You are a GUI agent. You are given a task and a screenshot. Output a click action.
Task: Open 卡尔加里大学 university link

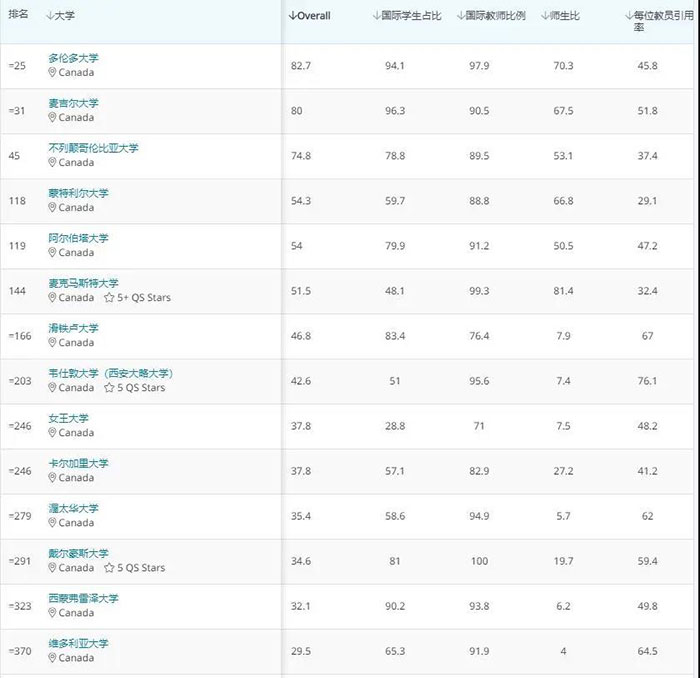pyautogui.click(x=78, y=463)
